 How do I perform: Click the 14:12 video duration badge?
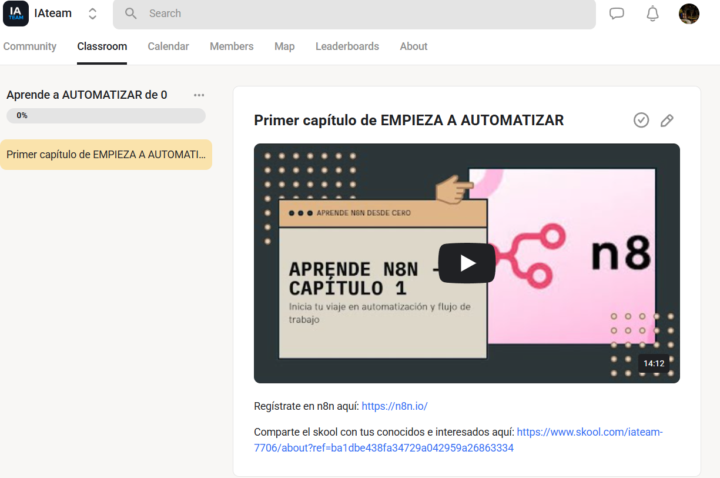coord(654,364)
